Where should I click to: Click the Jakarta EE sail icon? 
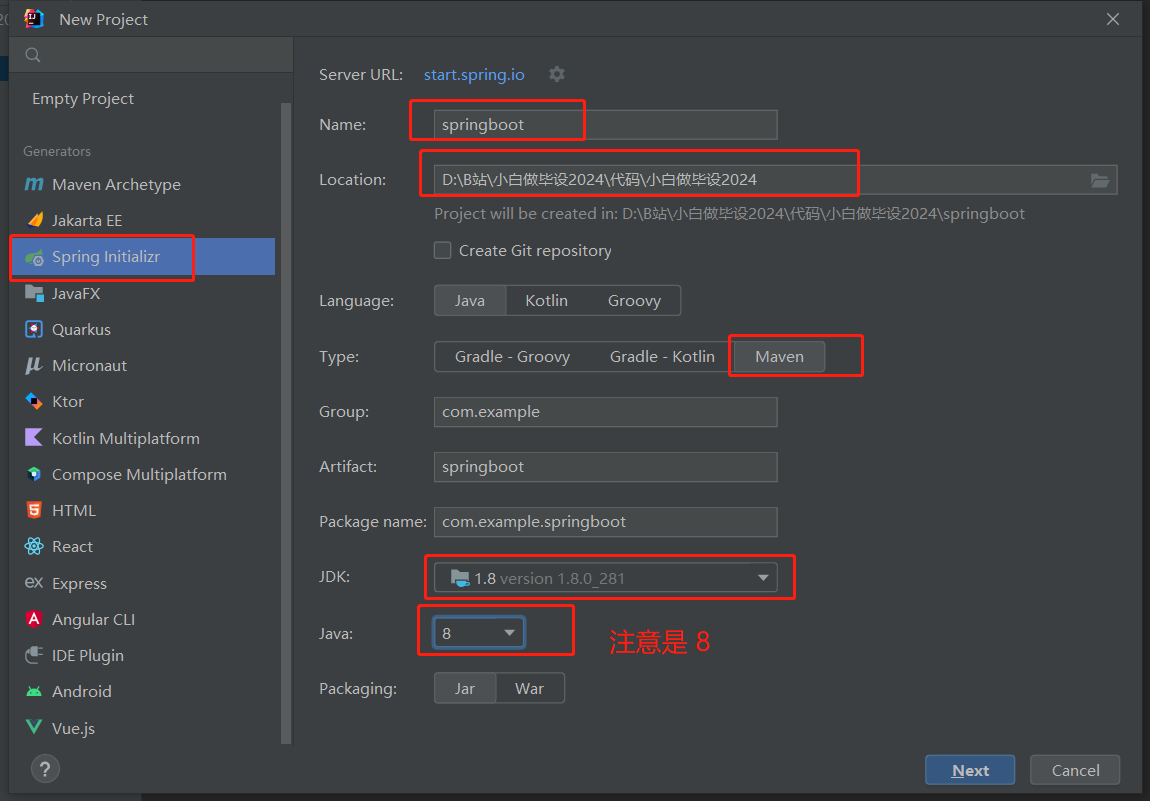tap(34, 220)
